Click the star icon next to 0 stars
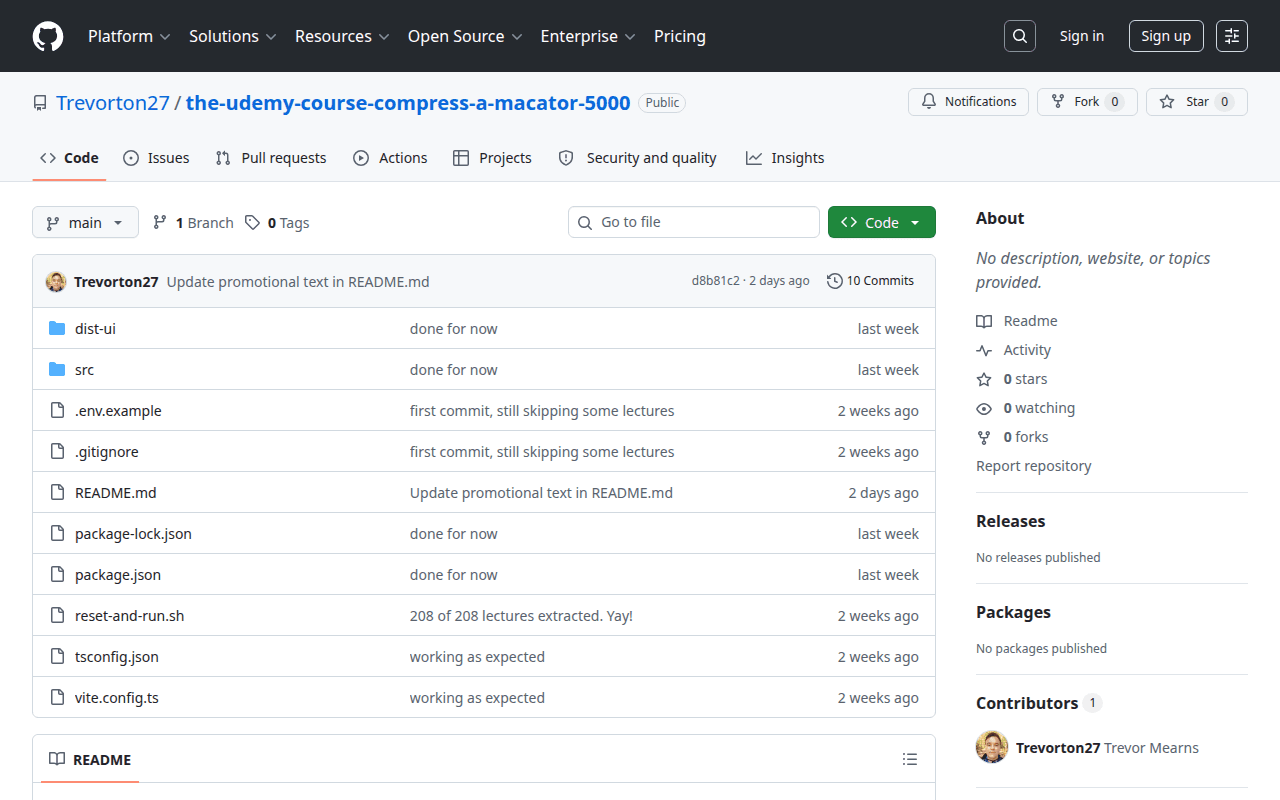 [x=984, y=379]
